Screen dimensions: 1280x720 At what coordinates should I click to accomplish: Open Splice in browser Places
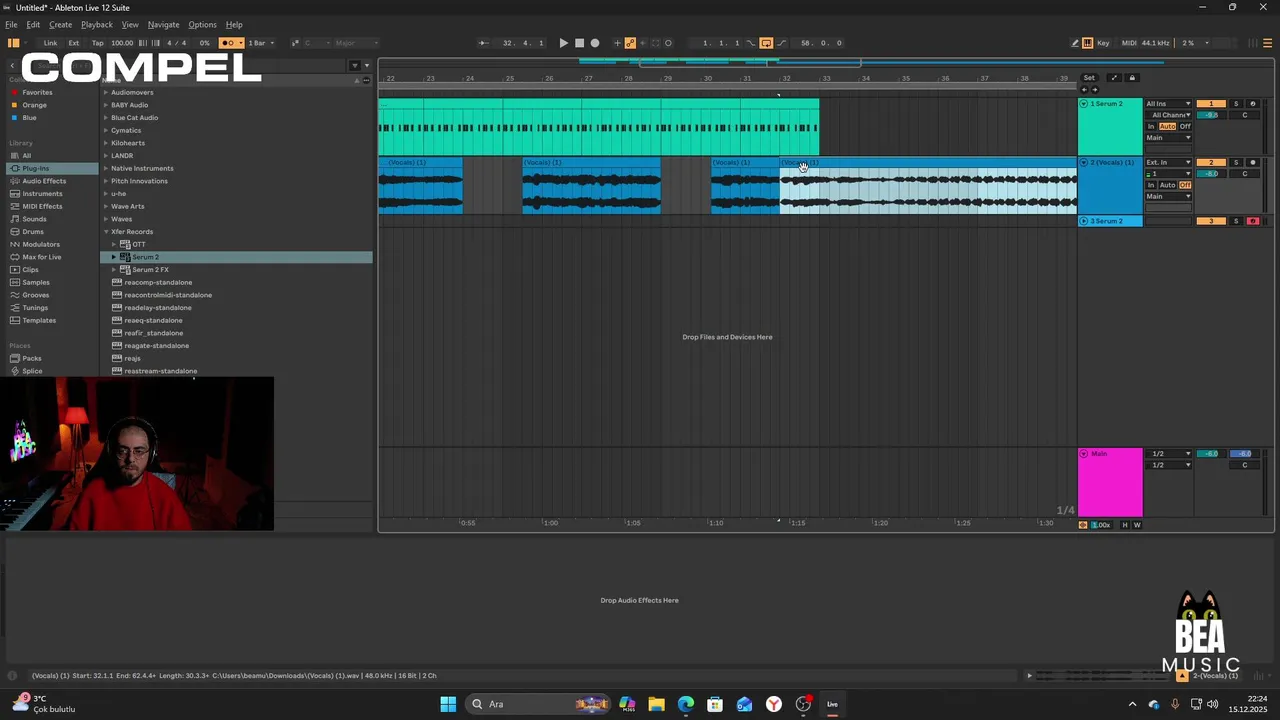[x=32, y=371]
